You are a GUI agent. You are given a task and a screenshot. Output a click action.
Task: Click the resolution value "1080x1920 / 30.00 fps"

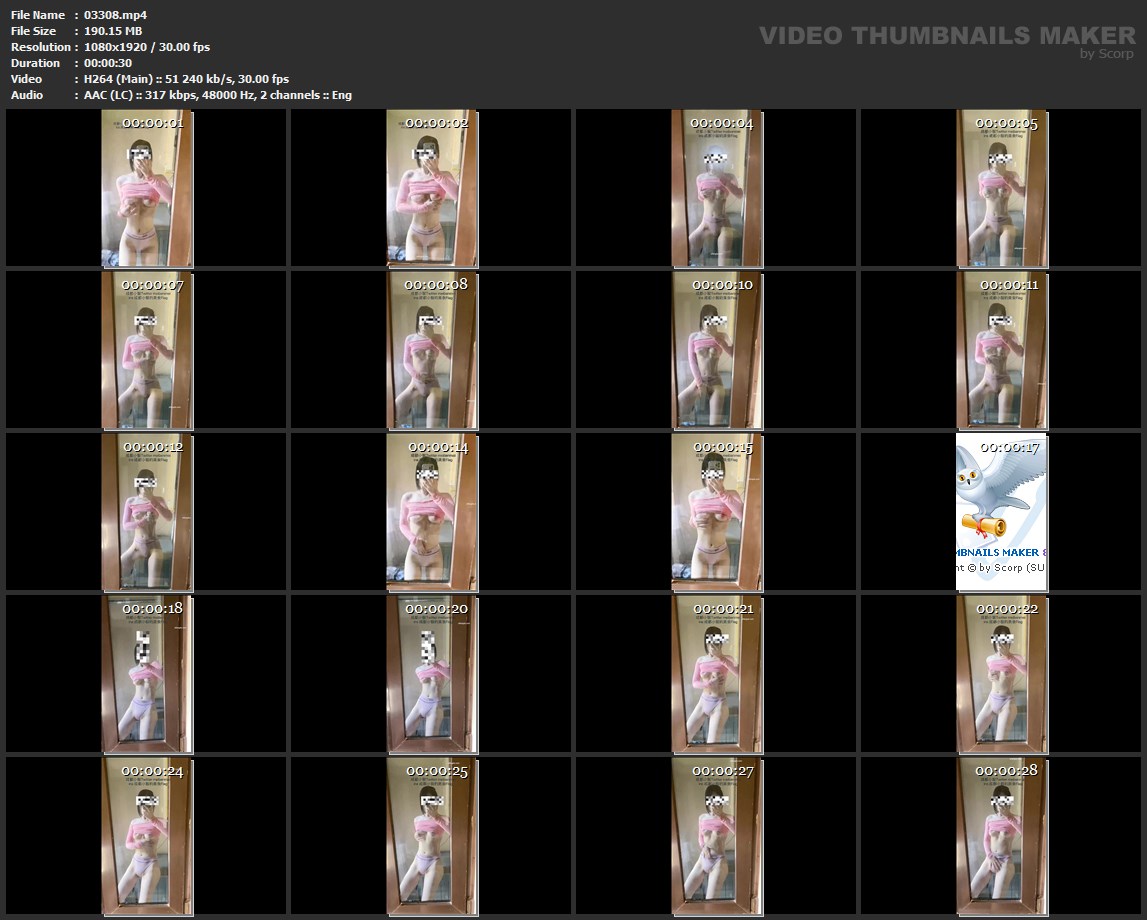[147, 47]
